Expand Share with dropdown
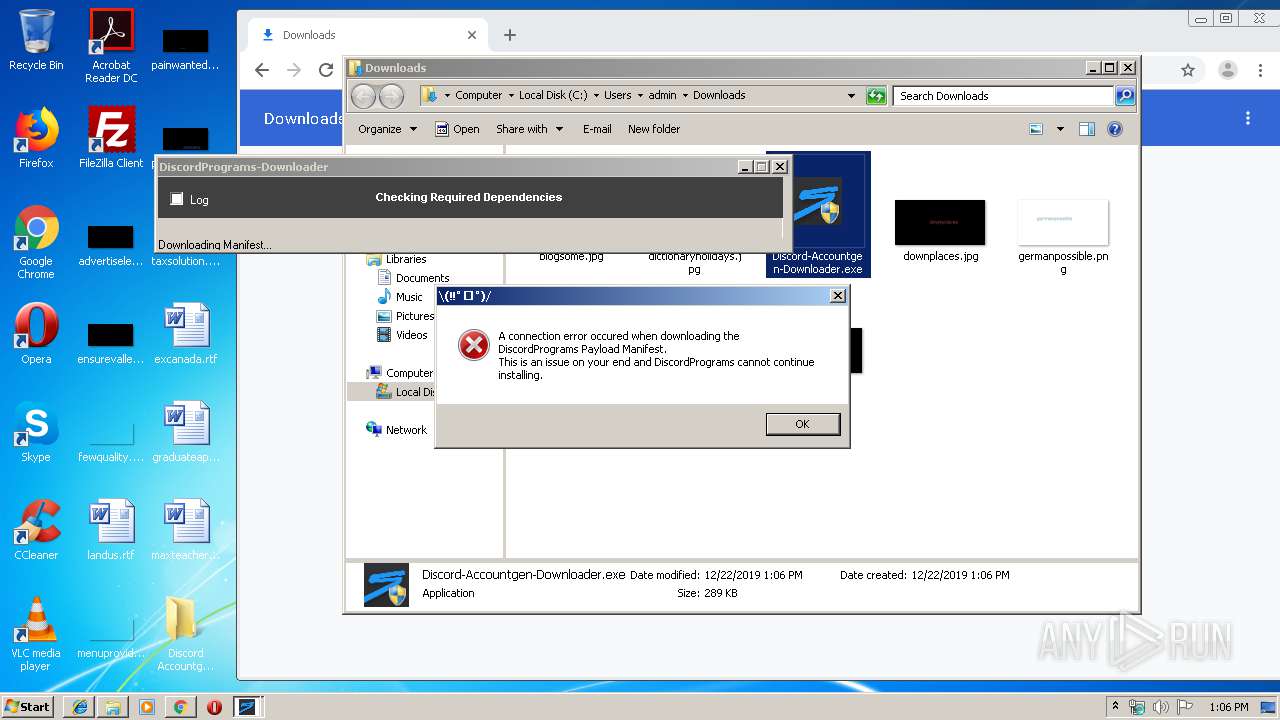The image size is (1280, 720). [x=530, y=129]
